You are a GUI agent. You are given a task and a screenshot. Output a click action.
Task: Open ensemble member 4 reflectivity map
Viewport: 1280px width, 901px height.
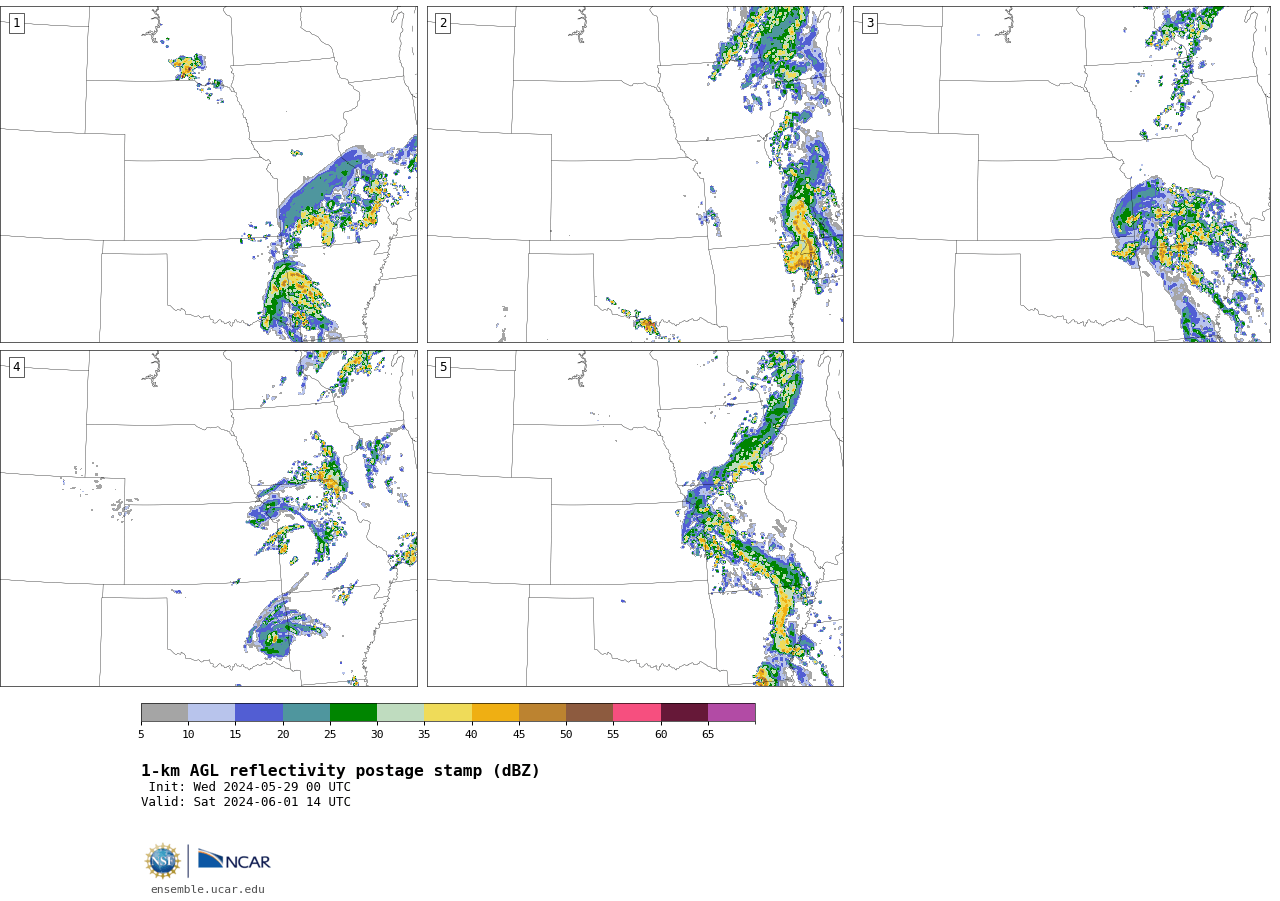tap(209, 518)
